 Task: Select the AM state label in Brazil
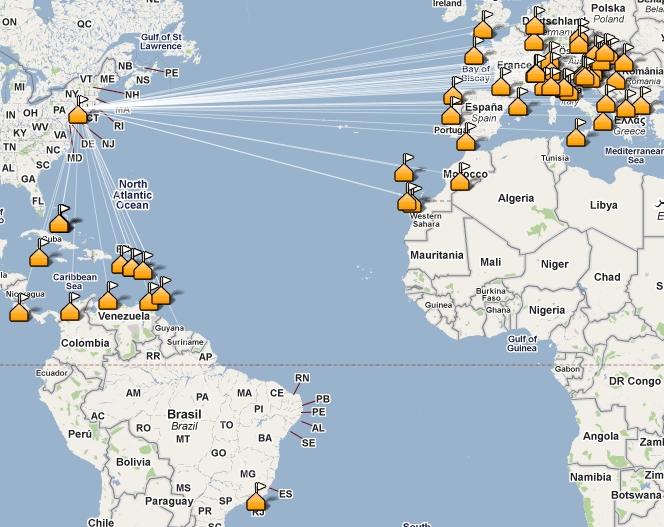pos(133,393)
